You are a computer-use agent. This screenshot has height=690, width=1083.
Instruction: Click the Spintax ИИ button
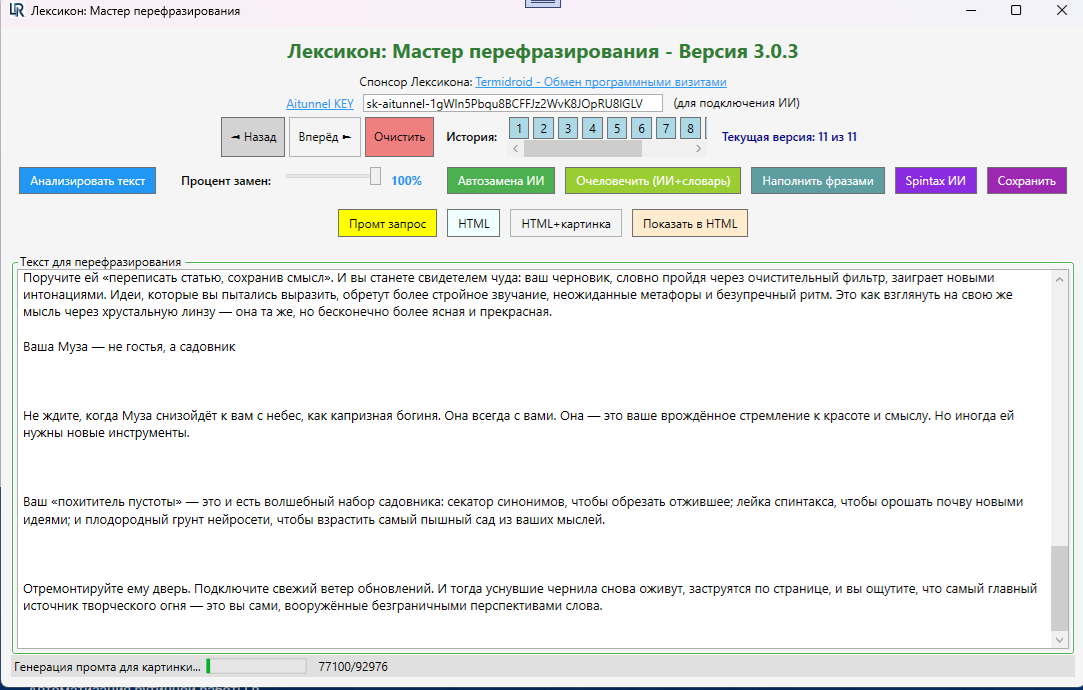pyautogui.click(x=935, y=181)
